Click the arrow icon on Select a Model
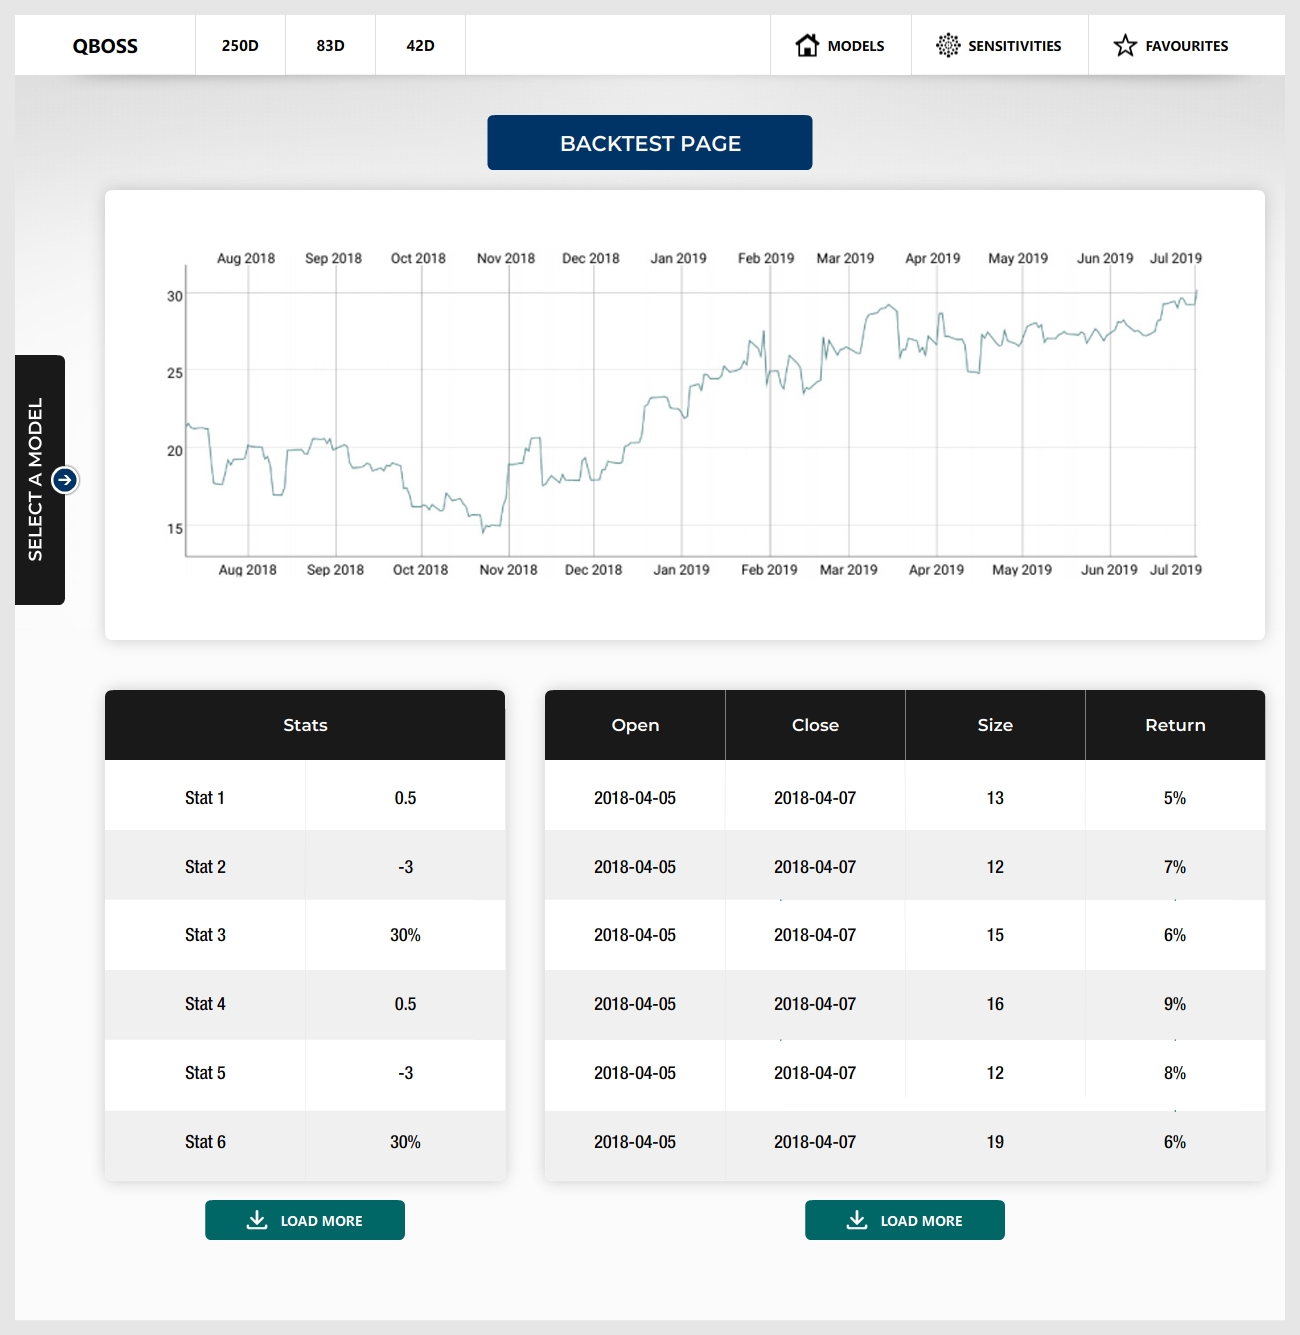The image size is (1300, 1335). click(x=65, y=480)
